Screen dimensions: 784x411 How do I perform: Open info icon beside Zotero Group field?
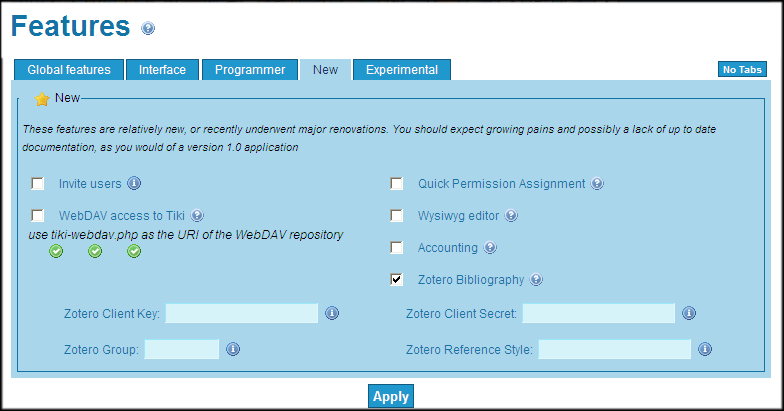coord(233,349)
